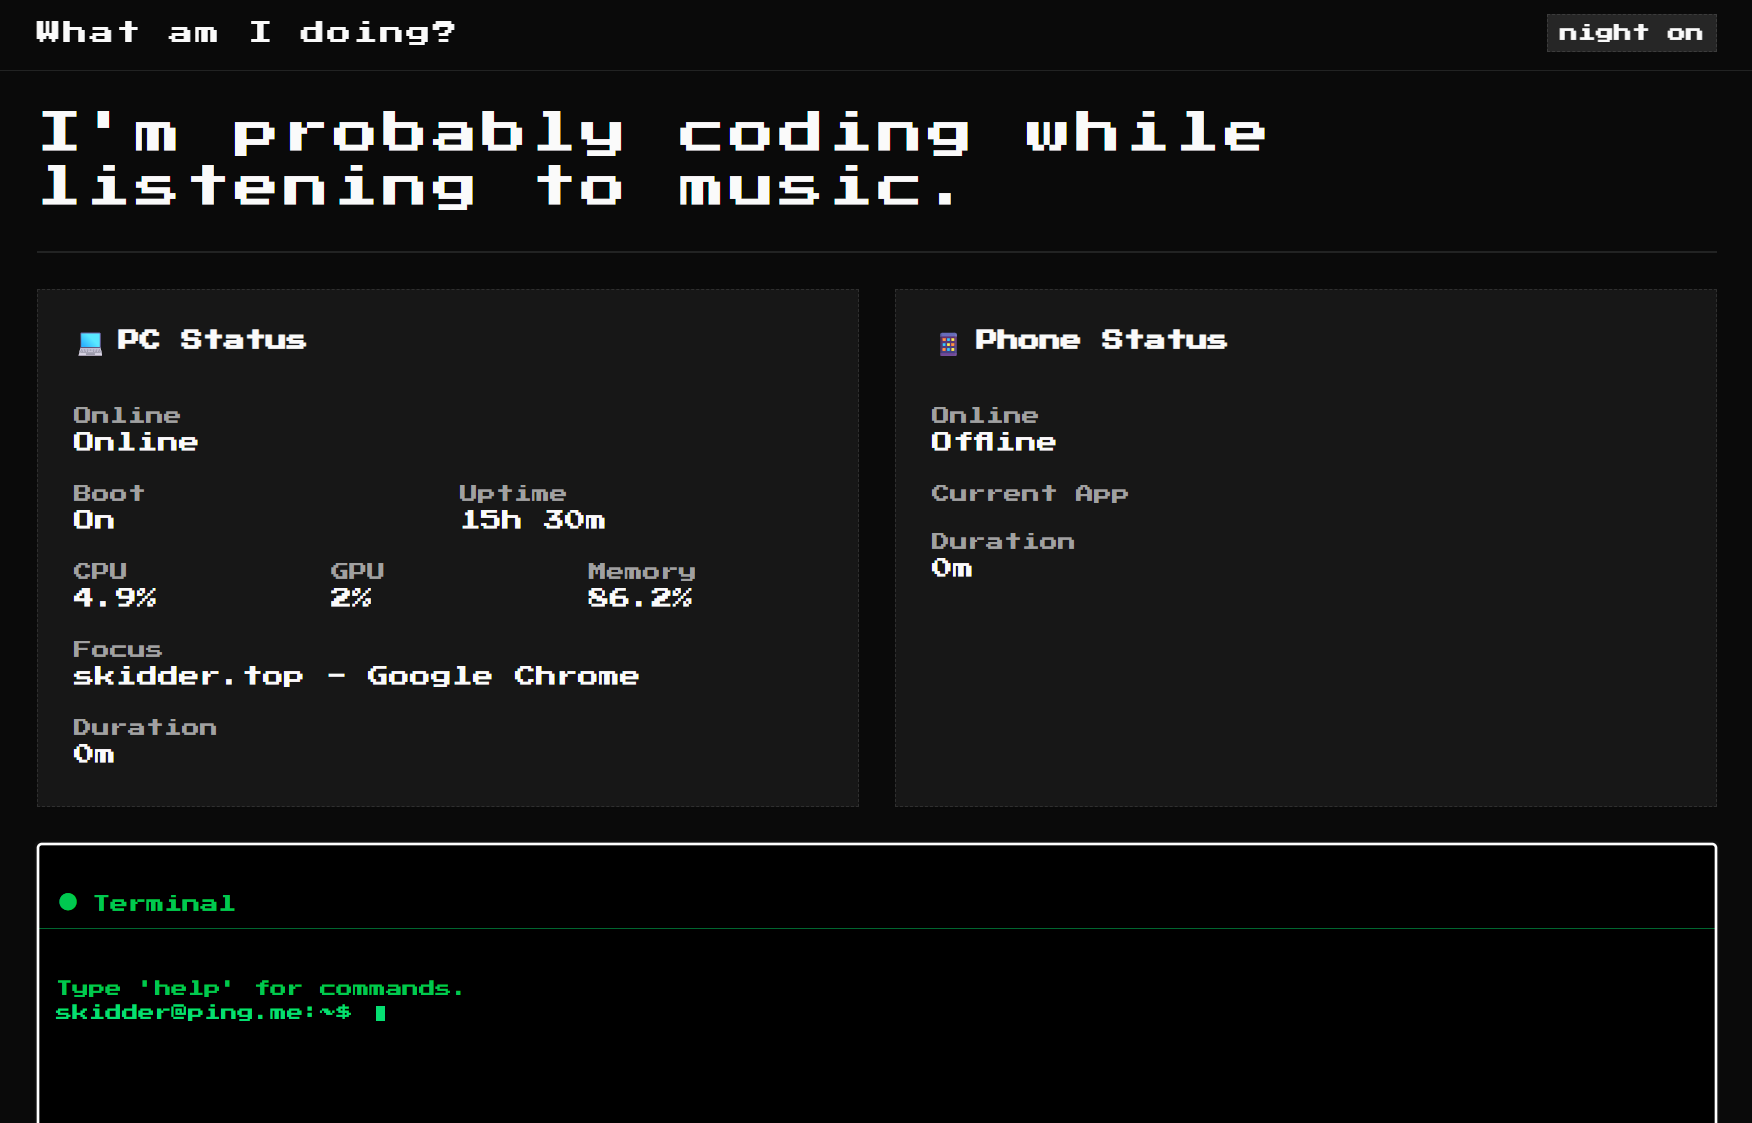The width and height of the screenshot is (1752, 1123).
Task: Click the phone Duration value "0m"
Action: tap(951, 568)
